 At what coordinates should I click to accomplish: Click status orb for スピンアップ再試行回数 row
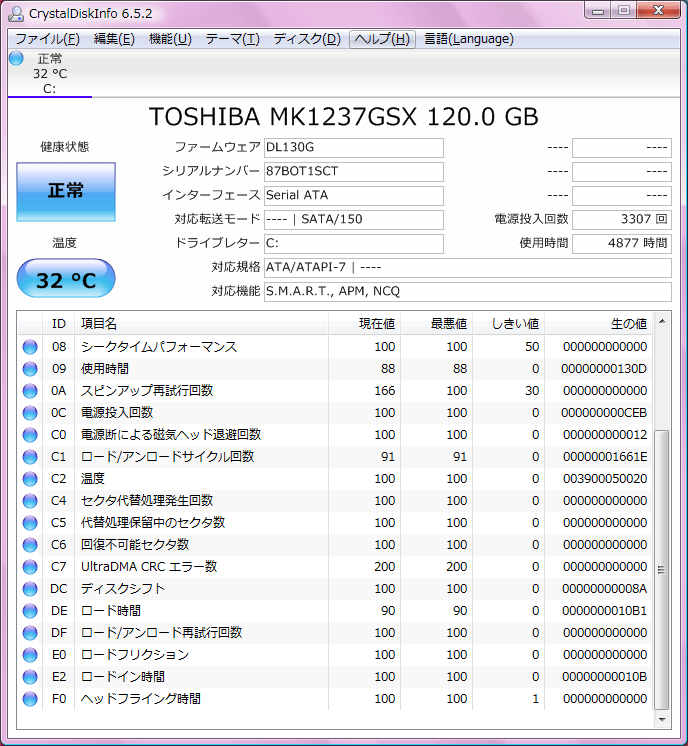point(30,391)
